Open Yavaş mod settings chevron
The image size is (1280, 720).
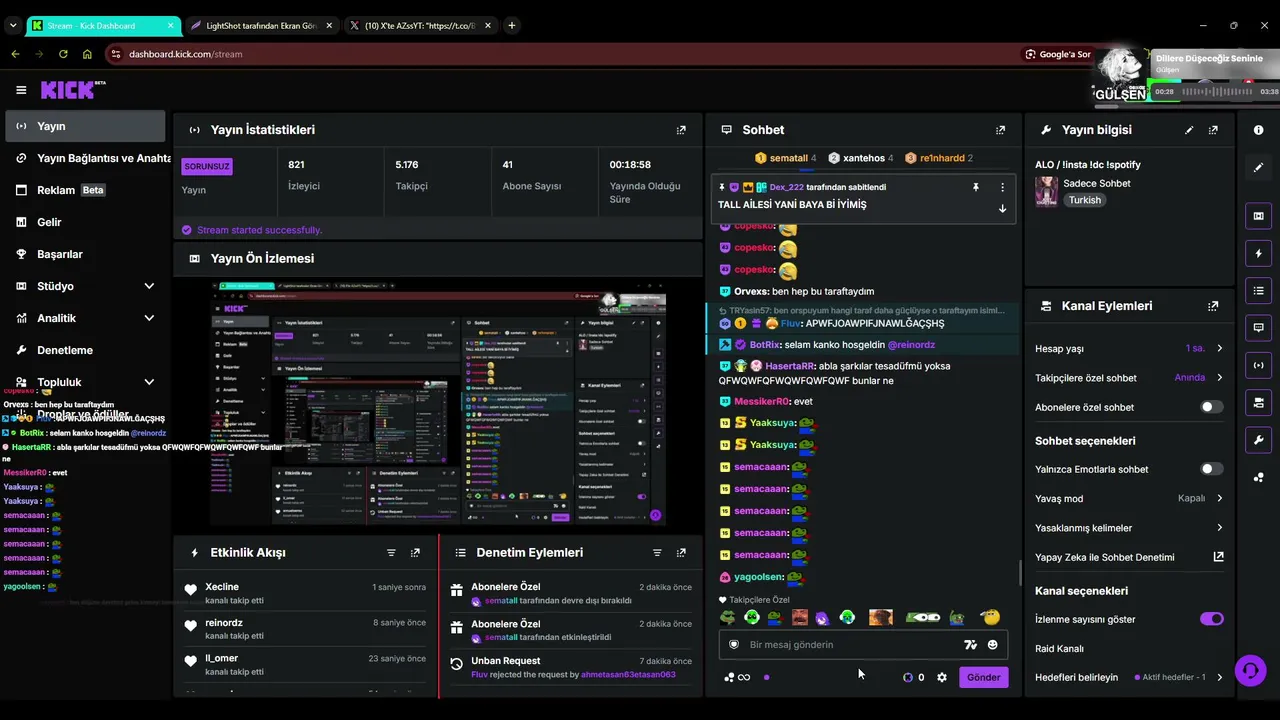(x=1219, y=498)
